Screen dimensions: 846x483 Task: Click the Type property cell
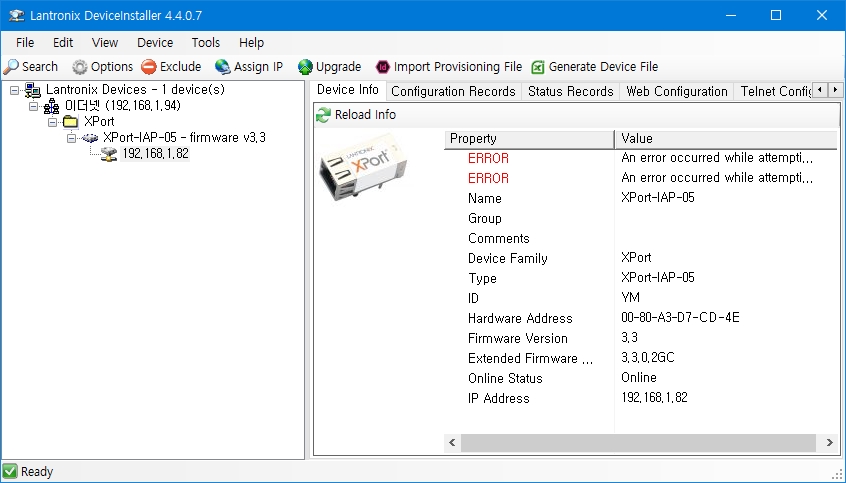(x=482, y=278)
